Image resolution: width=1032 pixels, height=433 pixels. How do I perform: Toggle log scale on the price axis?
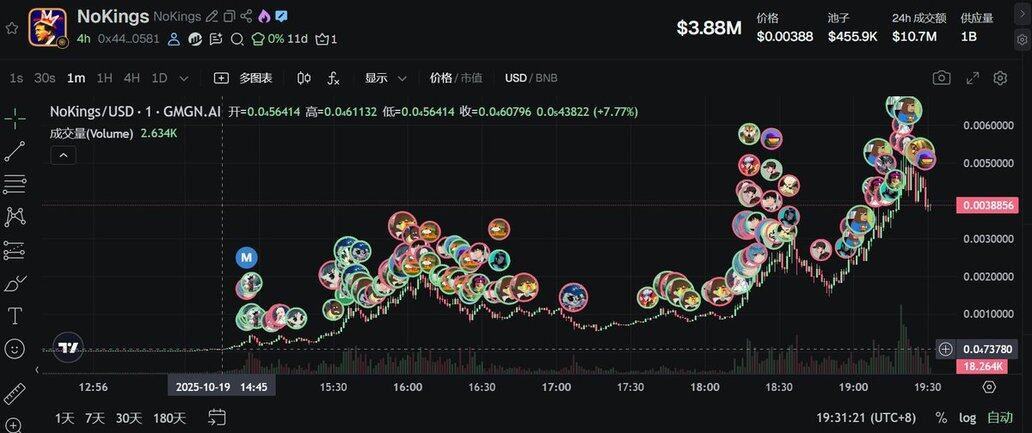[967, 418]
